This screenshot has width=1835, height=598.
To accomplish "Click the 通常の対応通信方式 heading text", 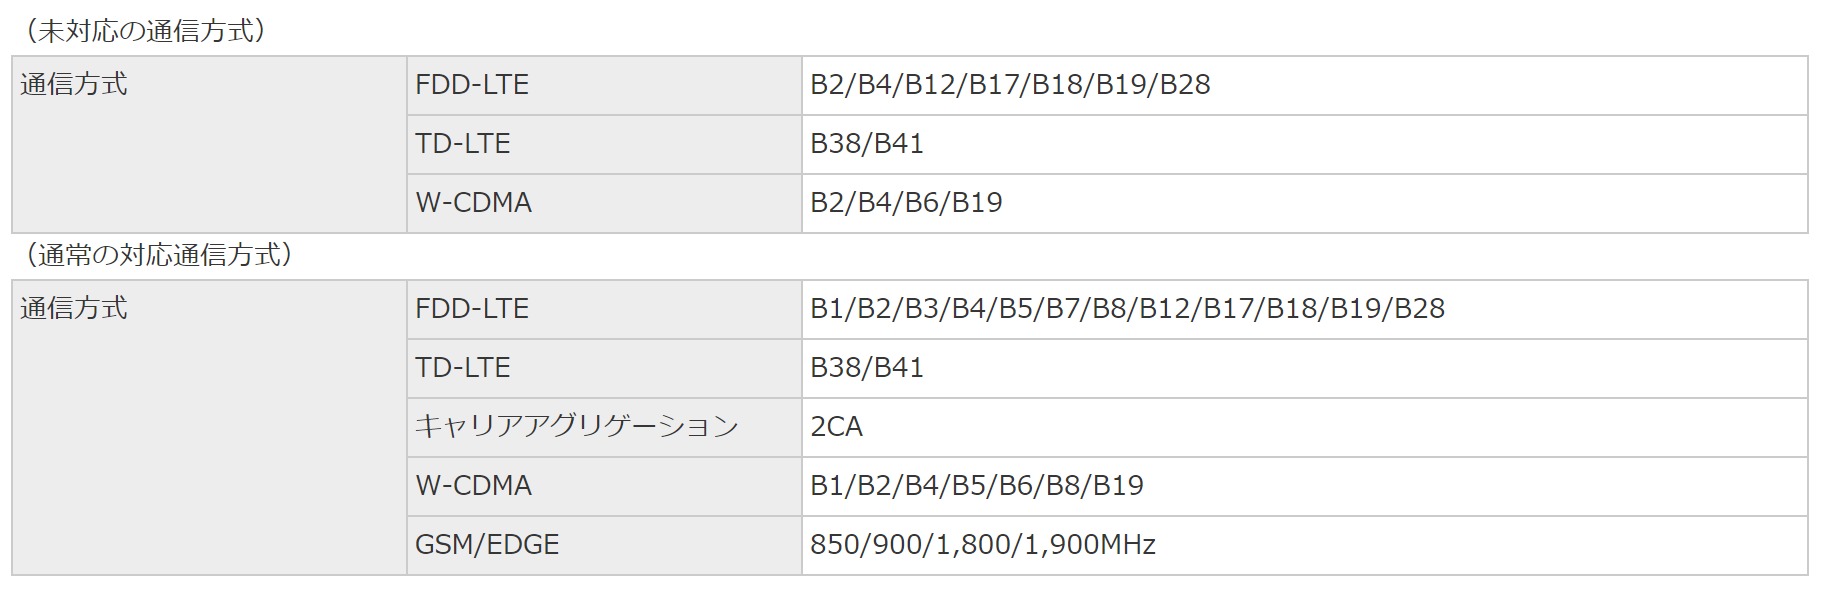I will (x=159, y=255).
